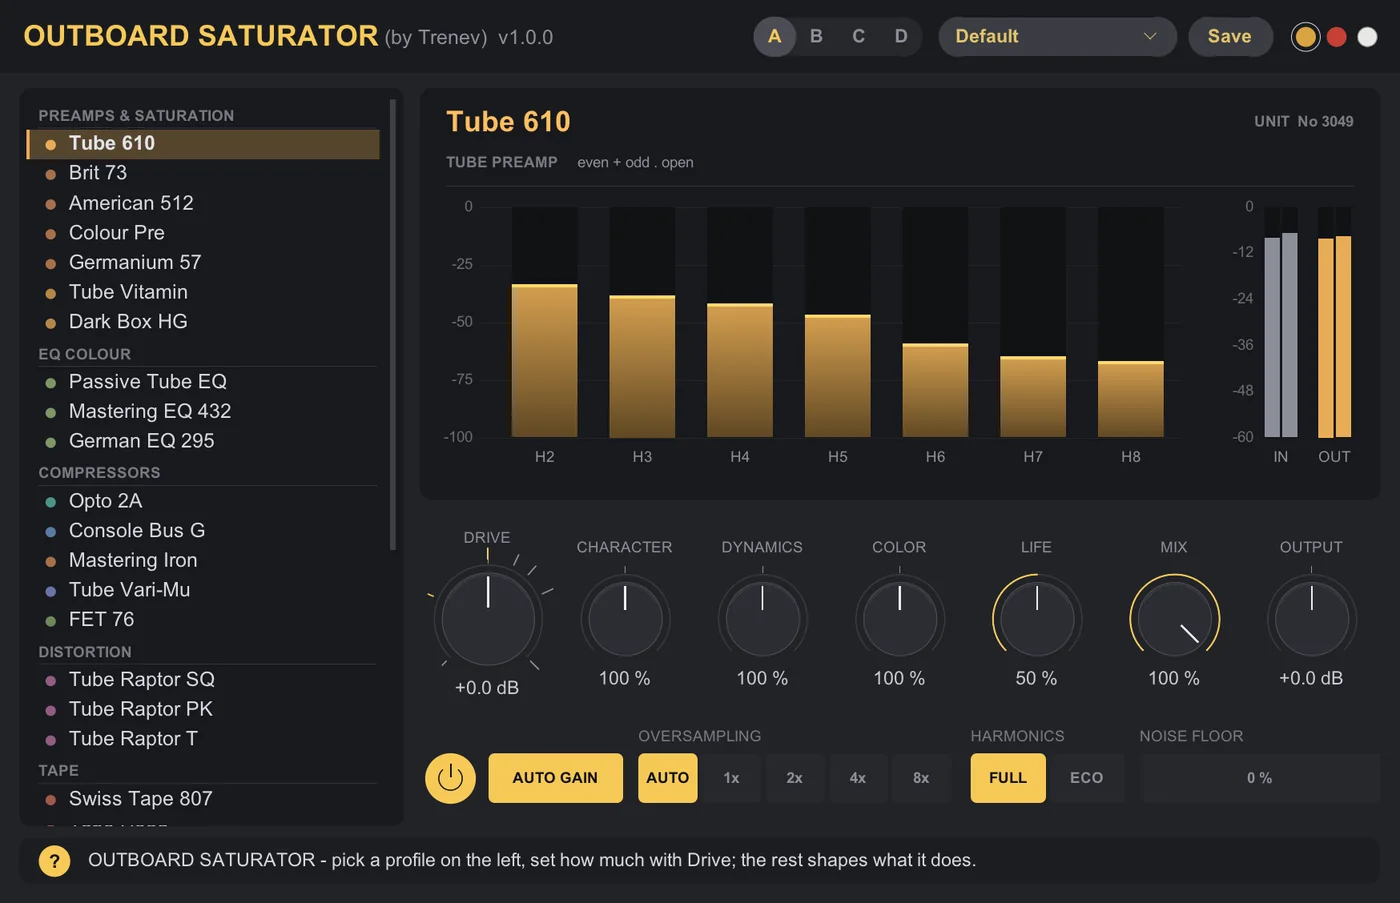
Task: Save the current preset
Action: point(1230,37)
